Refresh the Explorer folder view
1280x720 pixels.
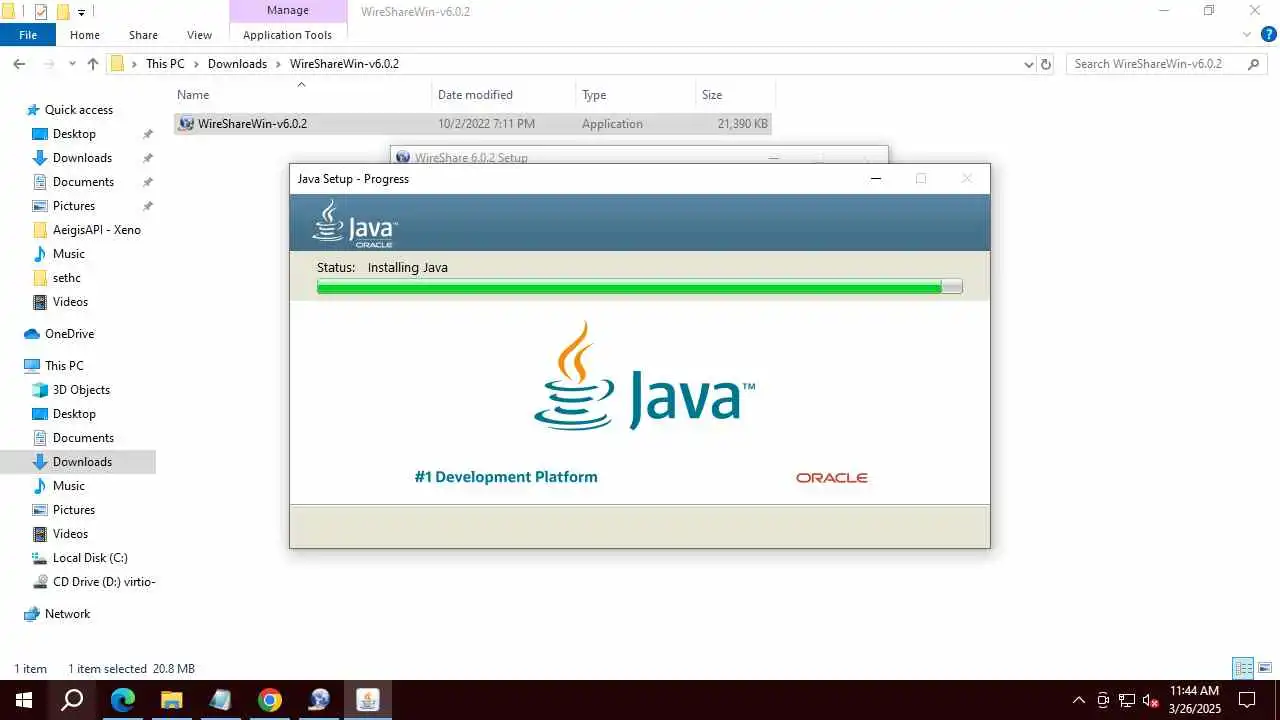1046,64
